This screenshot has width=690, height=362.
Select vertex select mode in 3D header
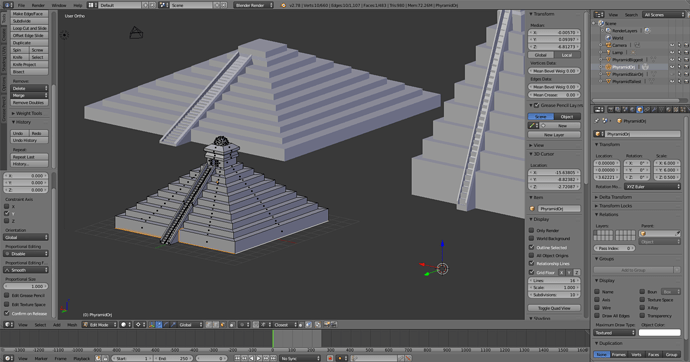pyautogui.click(x=208, y=325)
